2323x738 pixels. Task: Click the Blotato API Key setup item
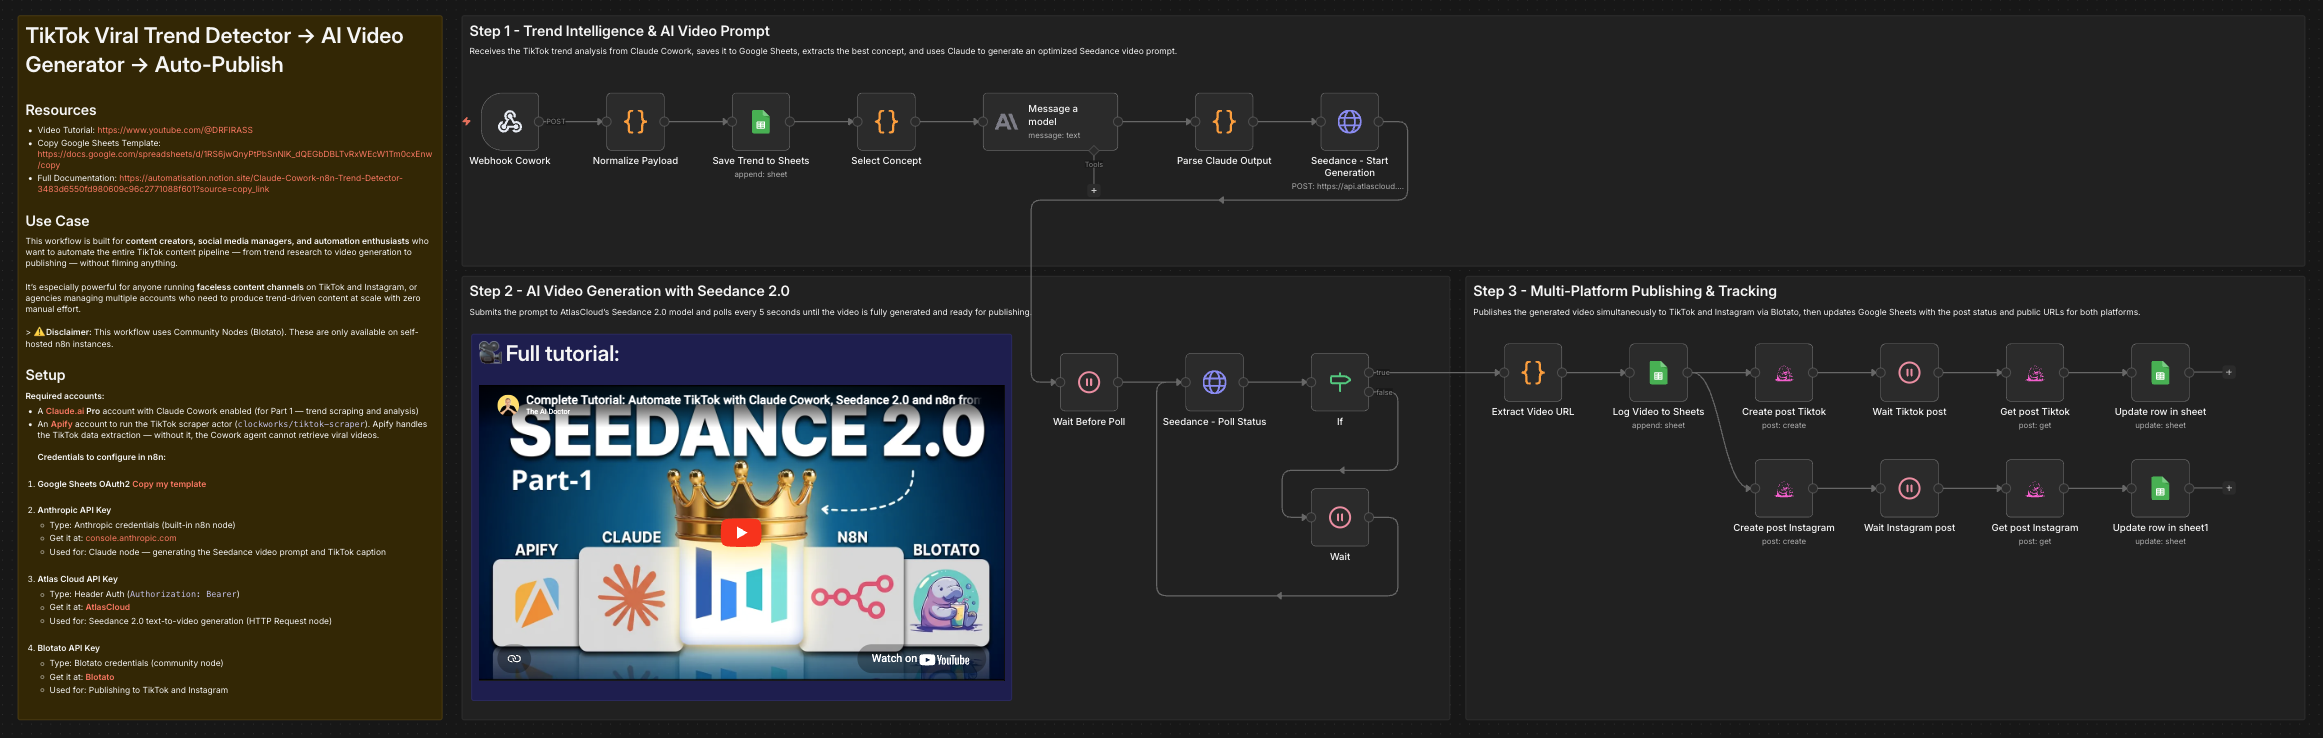click(68, 648)
